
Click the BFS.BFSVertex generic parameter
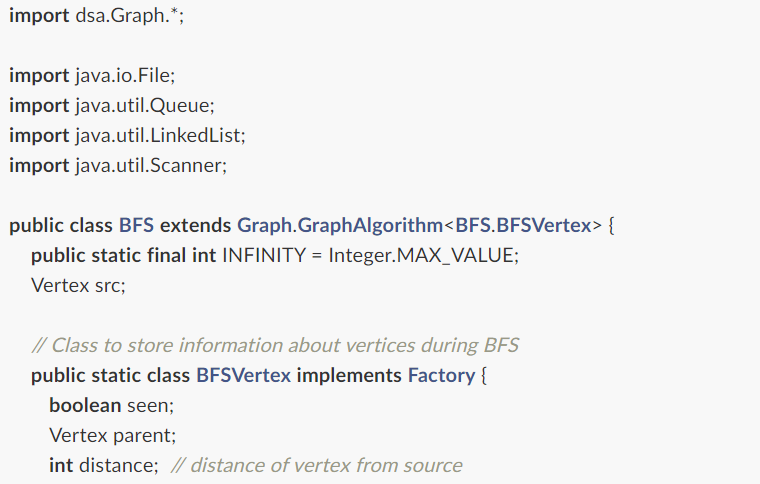[x=523, y=226]
